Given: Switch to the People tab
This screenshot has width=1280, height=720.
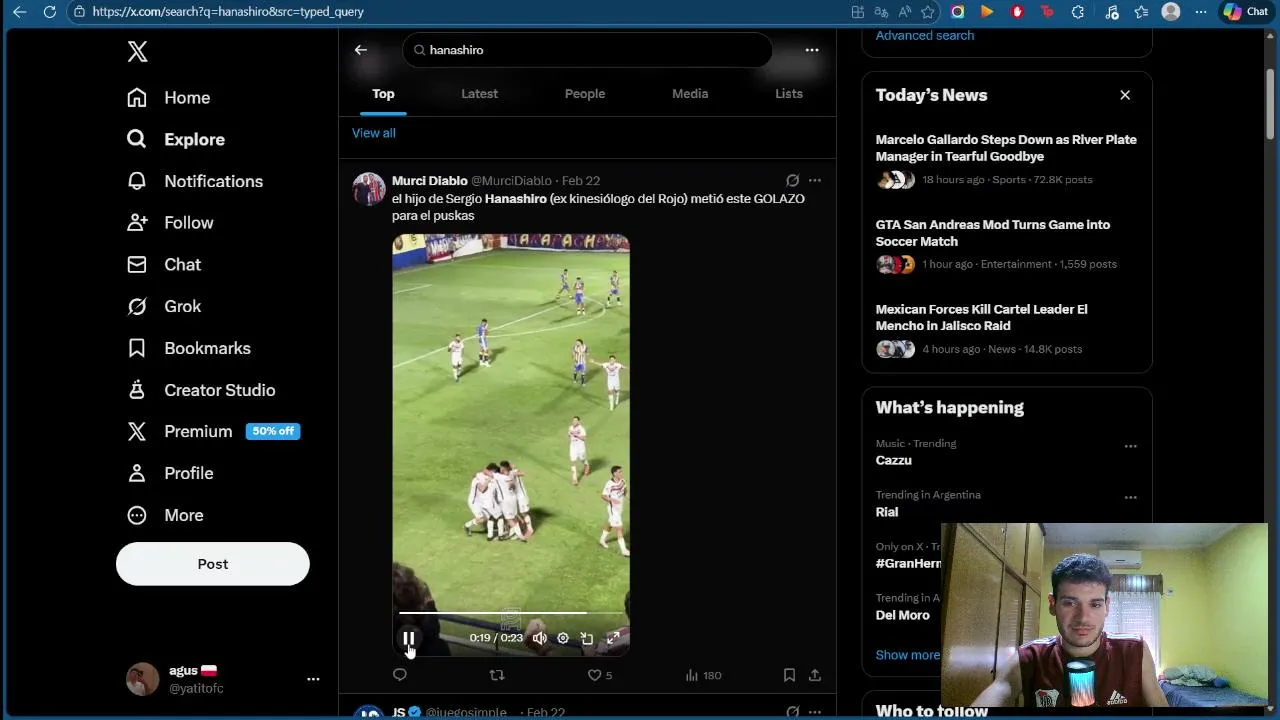Looking at the screenshot, I should pos(585,94).
